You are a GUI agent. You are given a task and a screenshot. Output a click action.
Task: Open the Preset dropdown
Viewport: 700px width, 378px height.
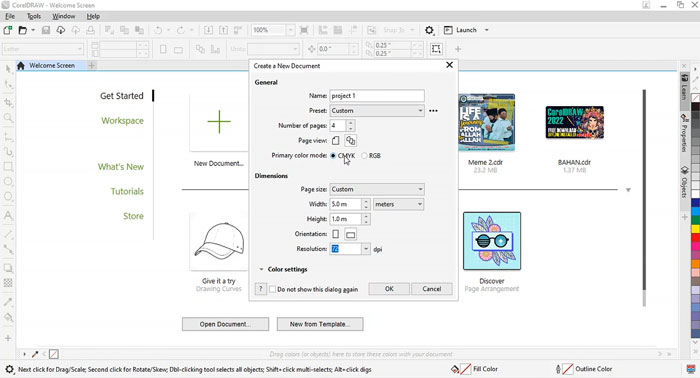click(377, 111)
